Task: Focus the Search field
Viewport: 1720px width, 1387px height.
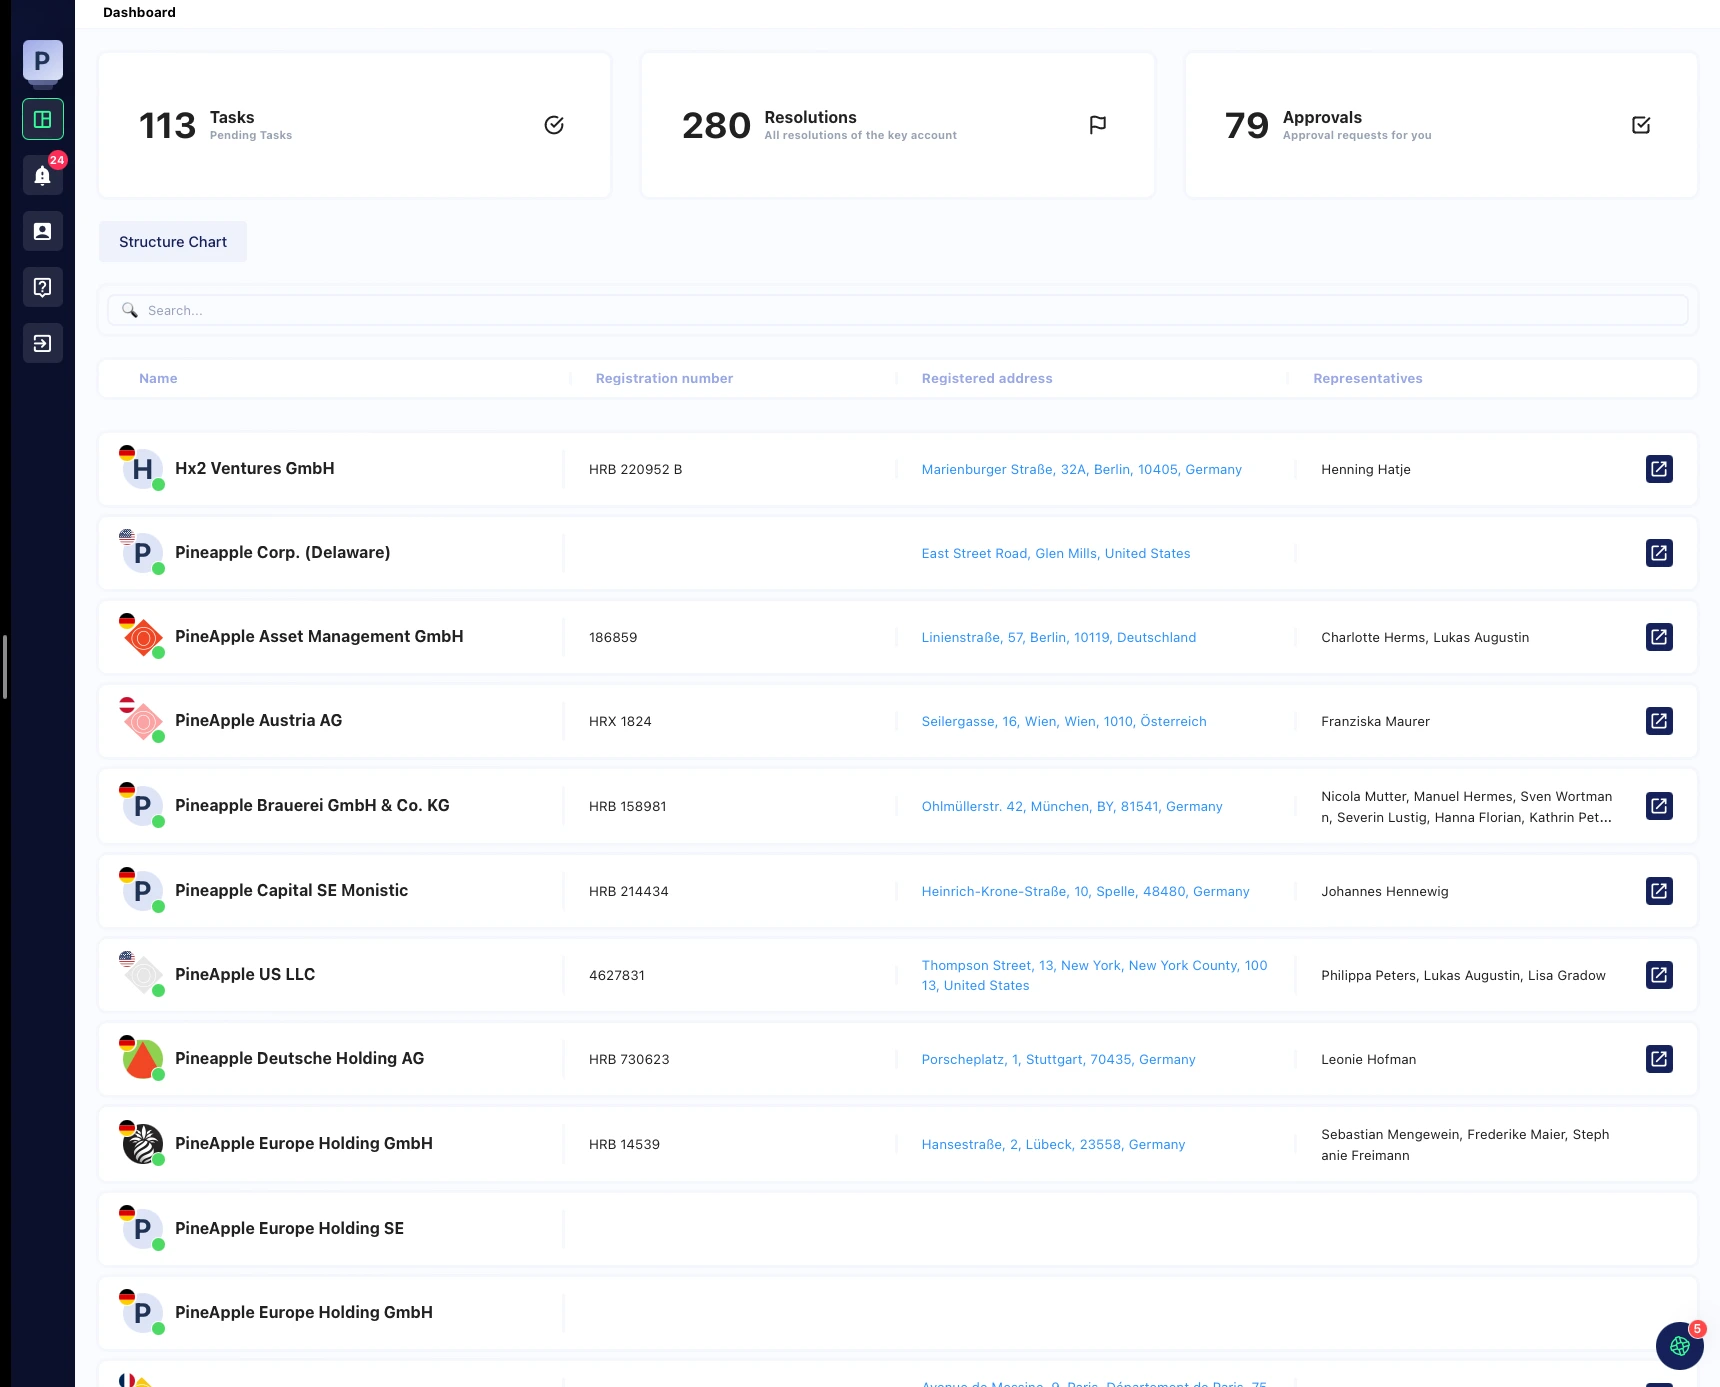Action: pyautogui.click(x=898, y=310)
